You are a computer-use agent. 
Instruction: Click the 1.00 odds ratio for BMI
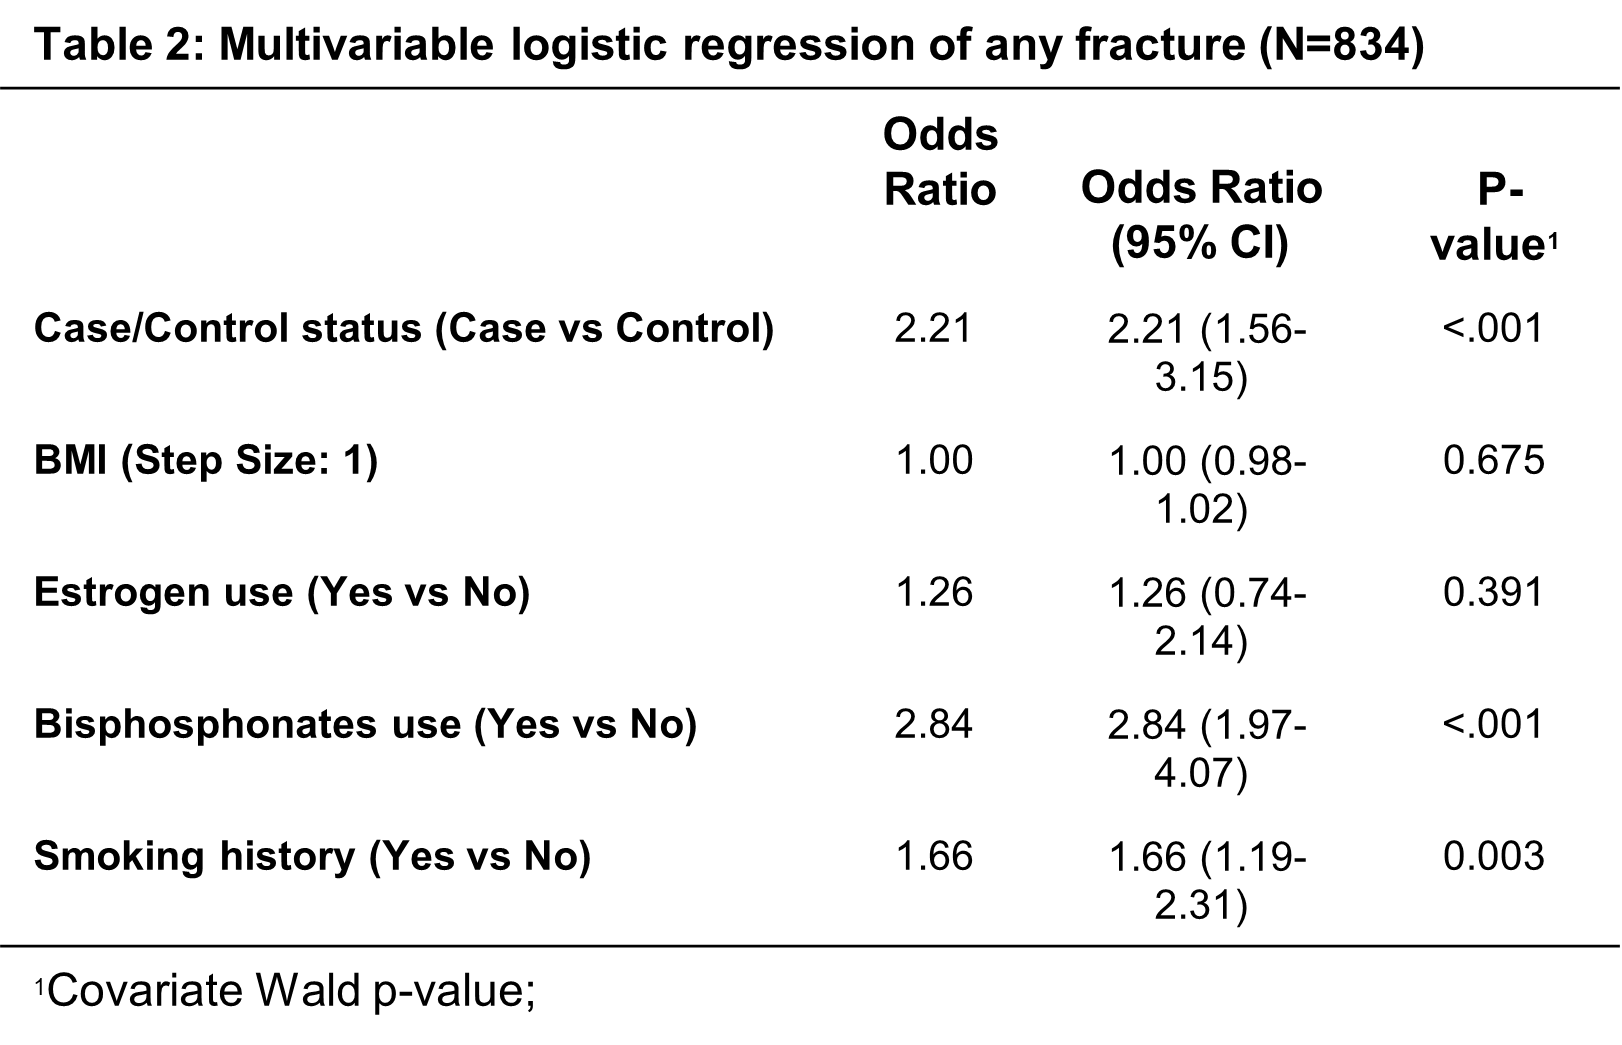933,461
